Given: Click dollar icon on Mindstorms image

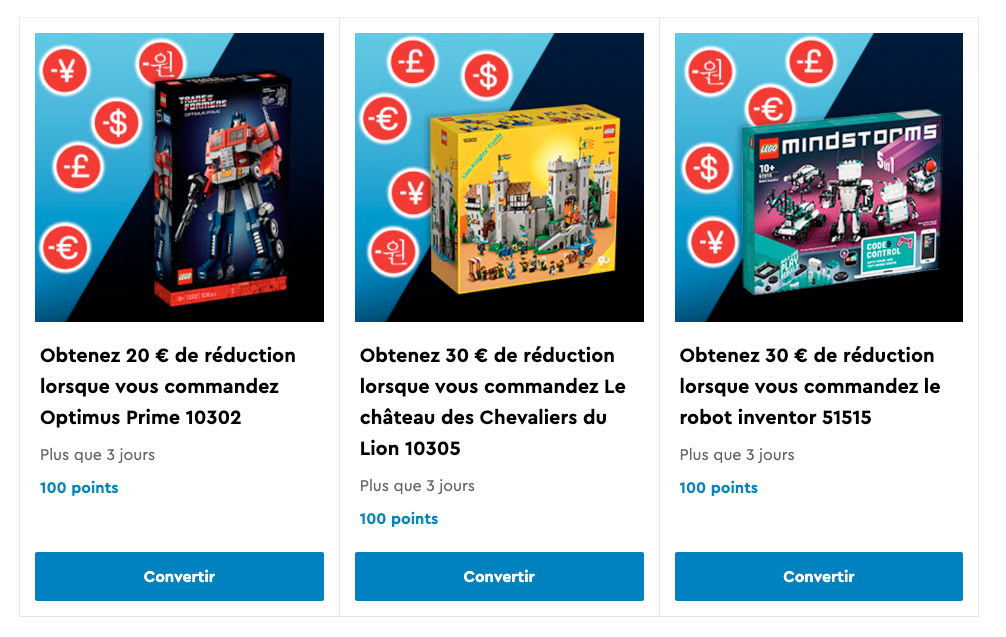Looking at the screenshot, I should pyautogui.click(x=708, y=168).
